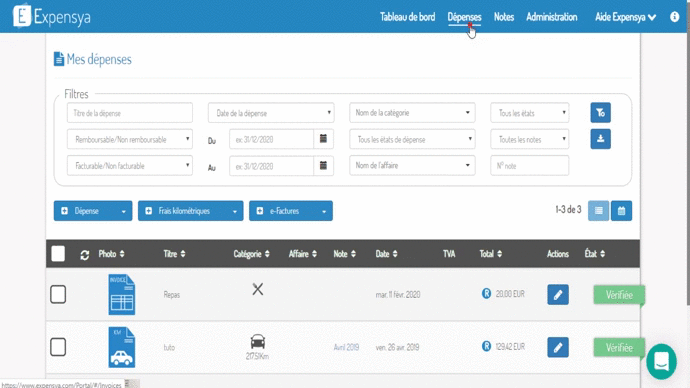
Task: Check the Repas expense row checkbox
Action: pos(58,294)
